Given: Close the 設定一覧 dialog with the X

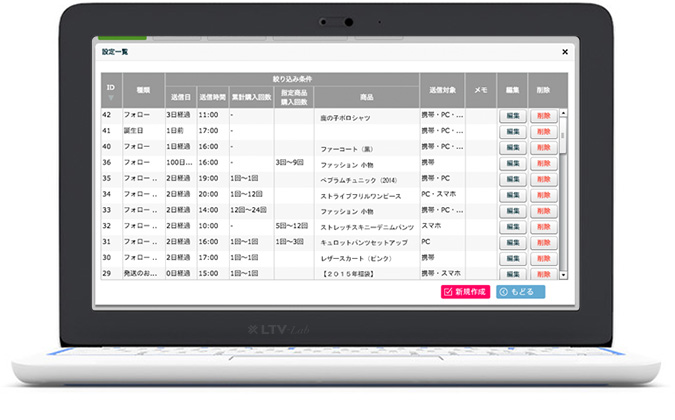Looking at the screenshot, I should click(x=565, y=52).
